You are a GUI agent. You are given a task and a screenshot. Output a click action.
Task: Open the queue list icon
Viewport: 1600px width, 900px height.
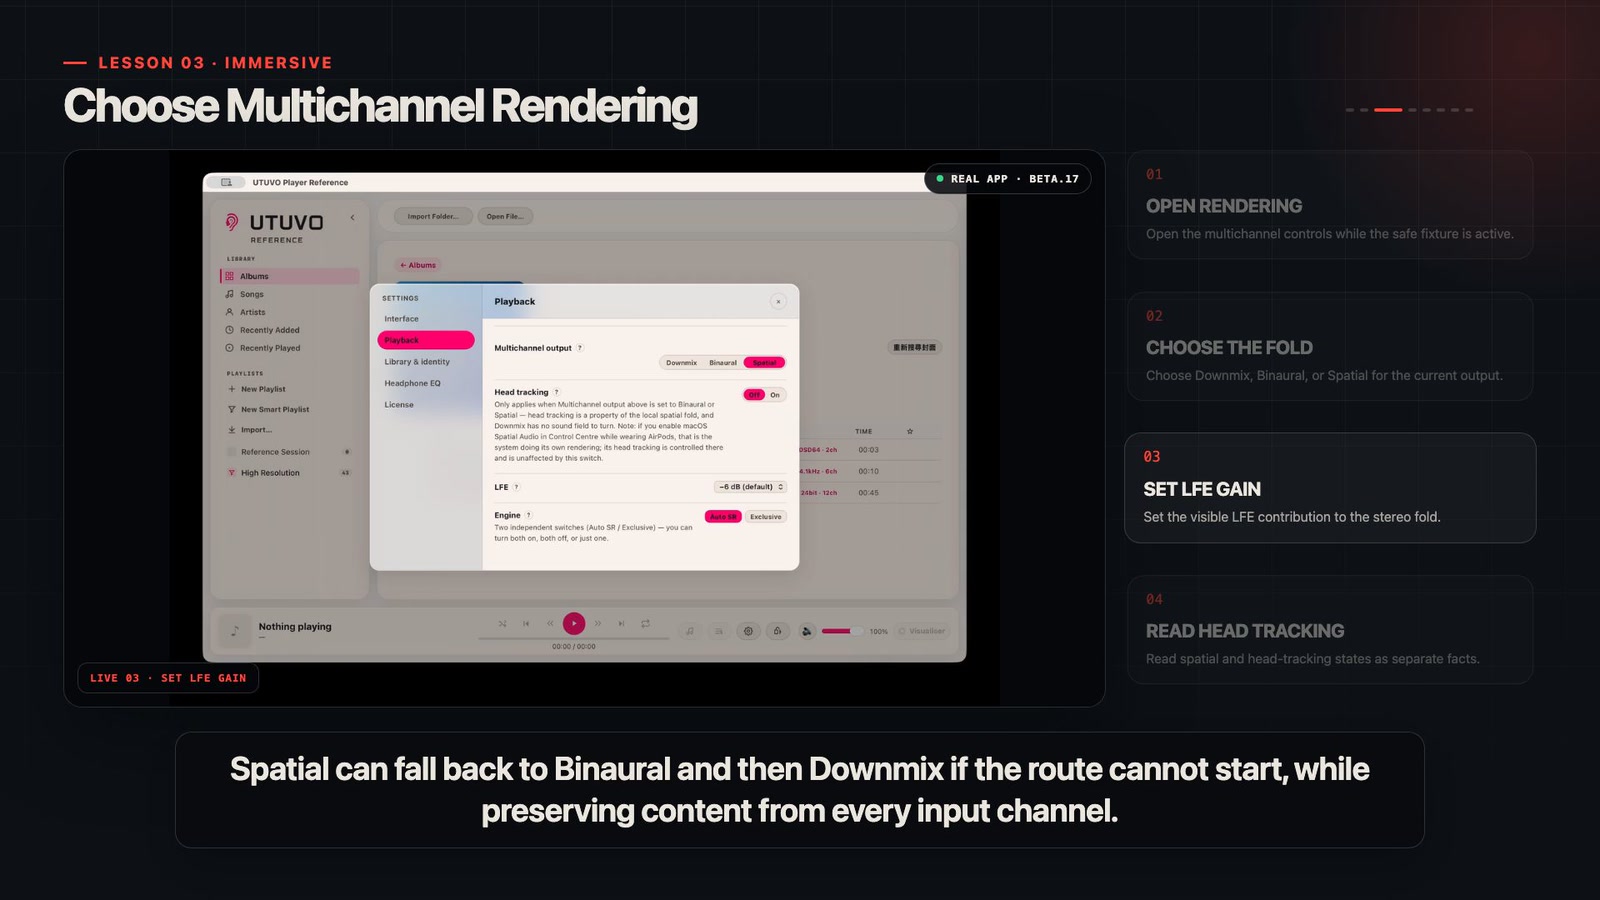tap(718, 631)
